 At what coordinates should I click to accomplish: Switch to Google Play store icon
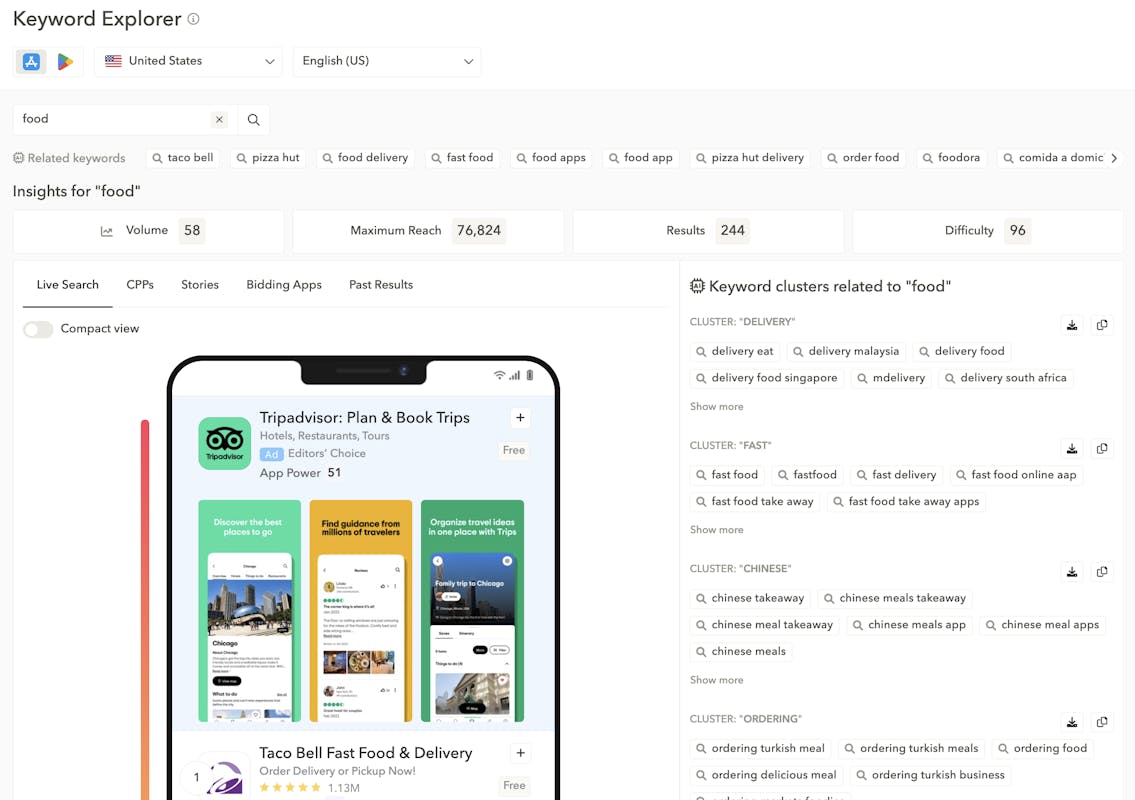[65, 62]
